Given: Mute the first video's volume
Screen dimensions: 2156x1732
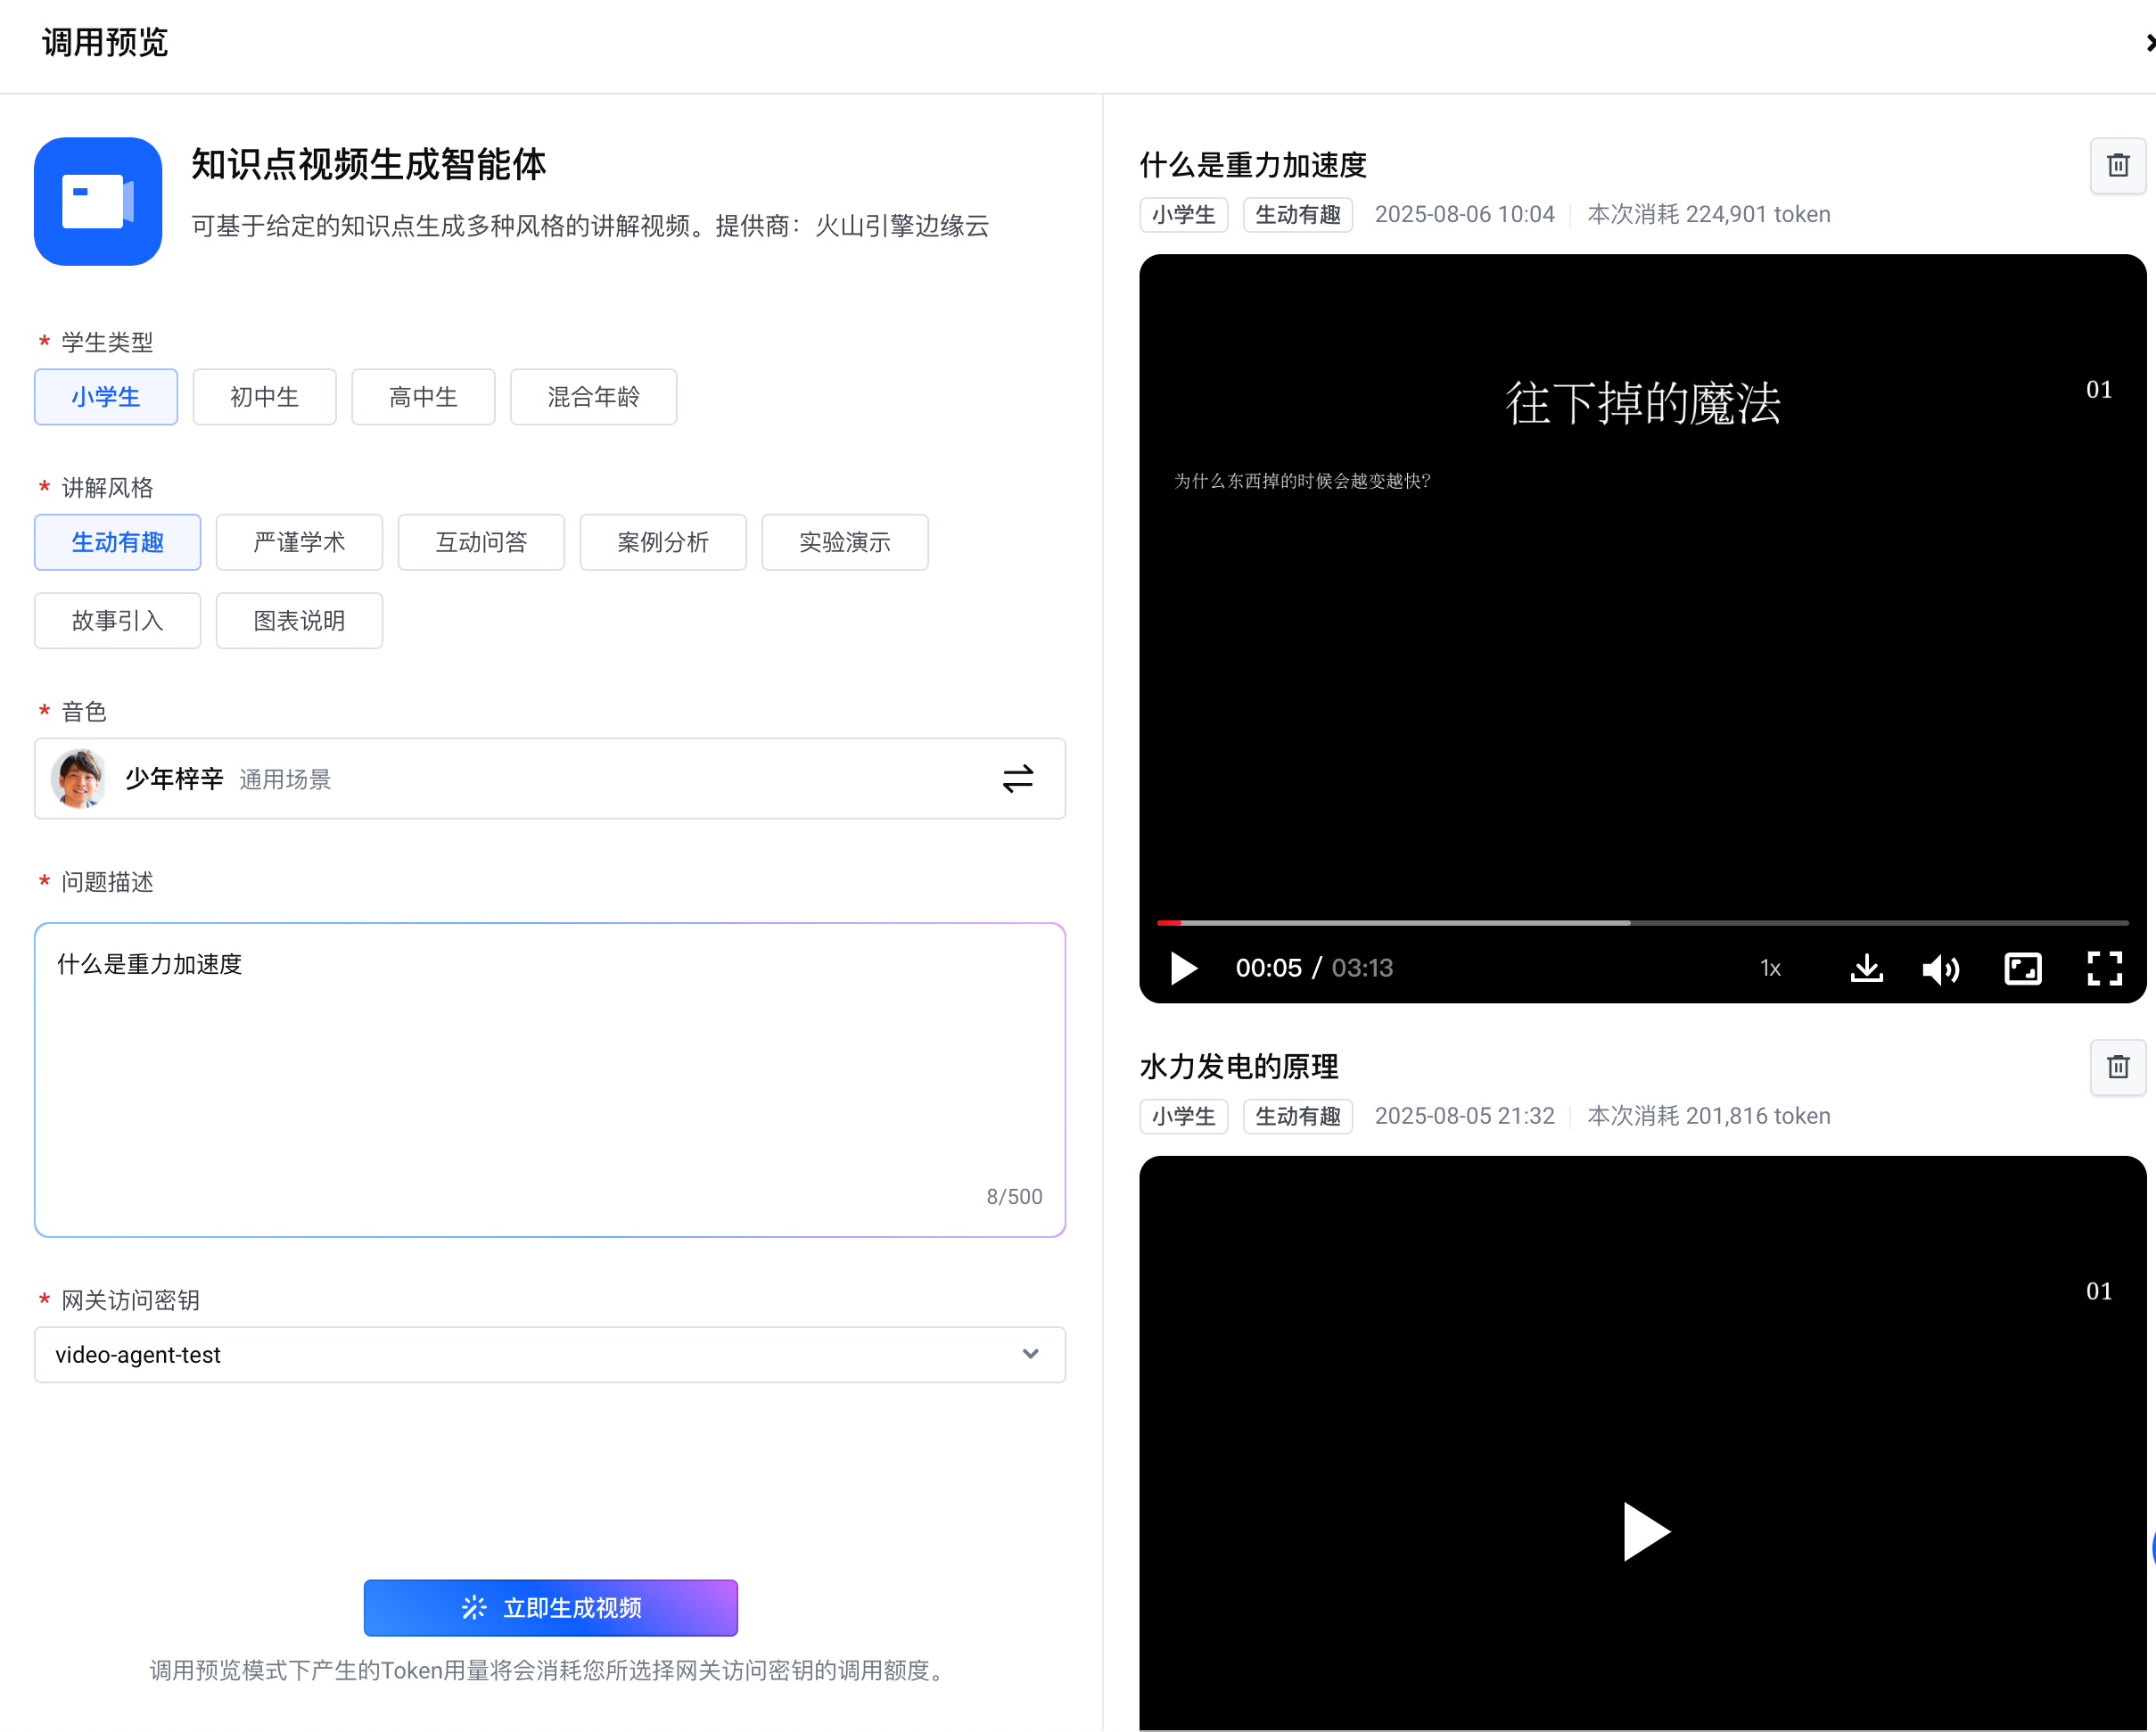Looking at the screenshot, I should point(1940,968).
